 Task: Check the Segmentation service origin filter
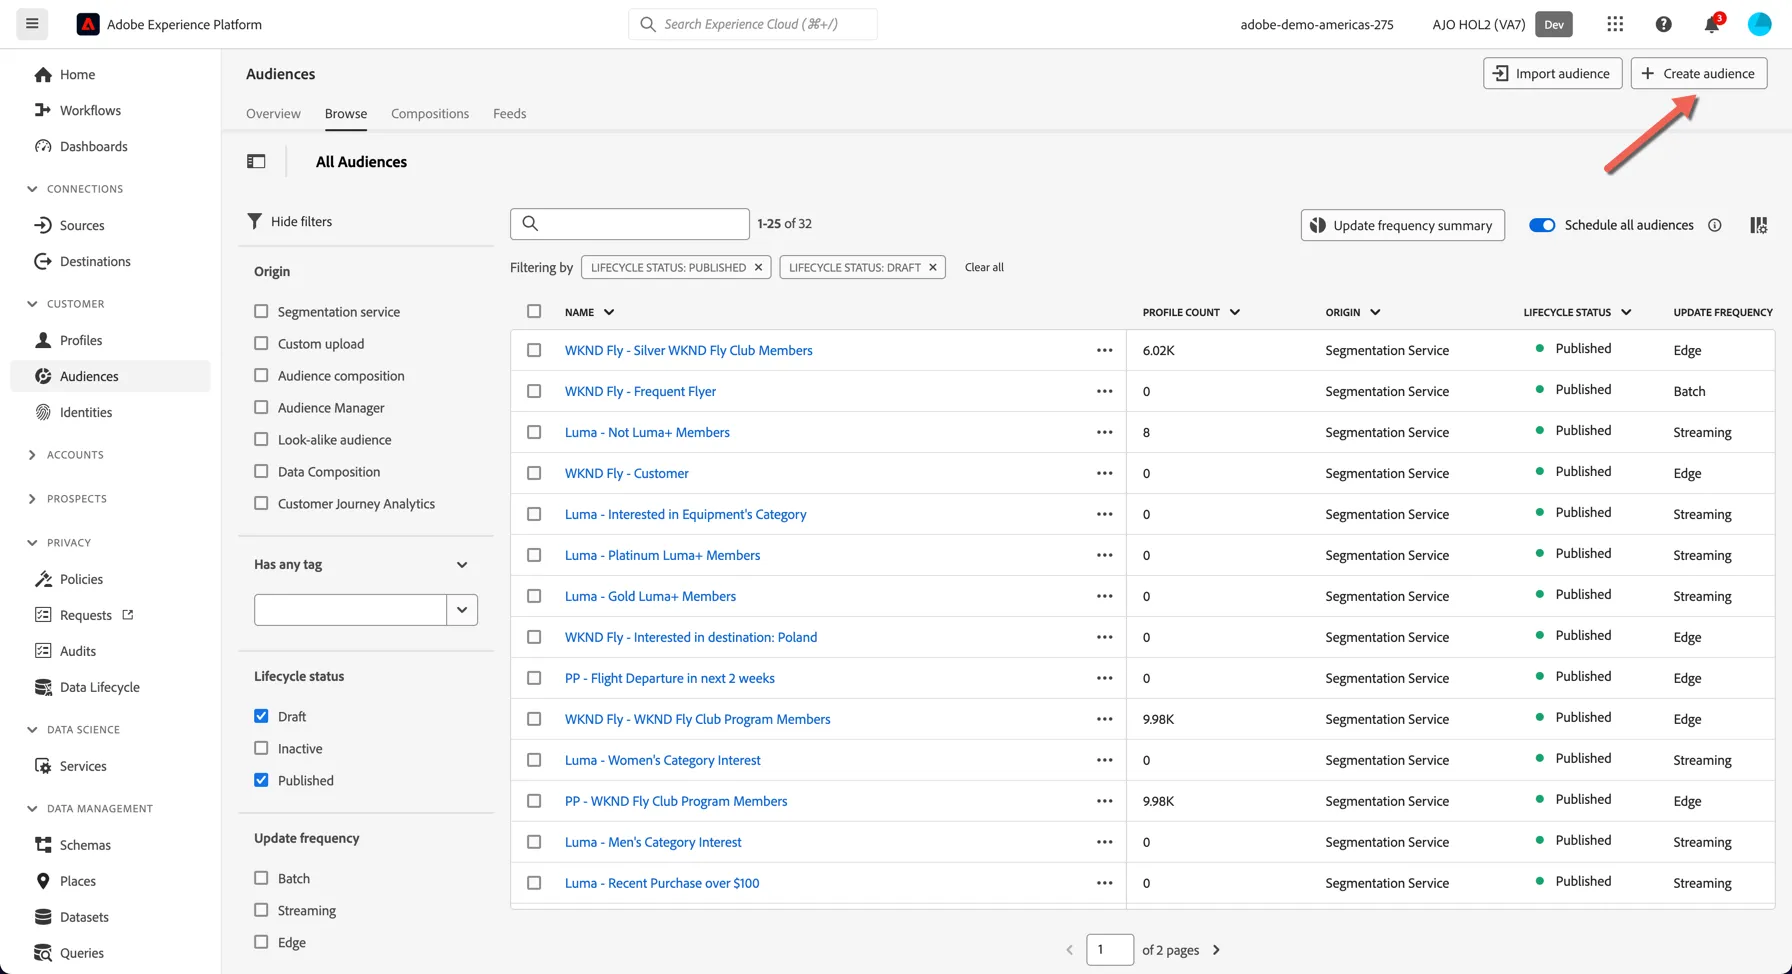click(x=261, y=311)
